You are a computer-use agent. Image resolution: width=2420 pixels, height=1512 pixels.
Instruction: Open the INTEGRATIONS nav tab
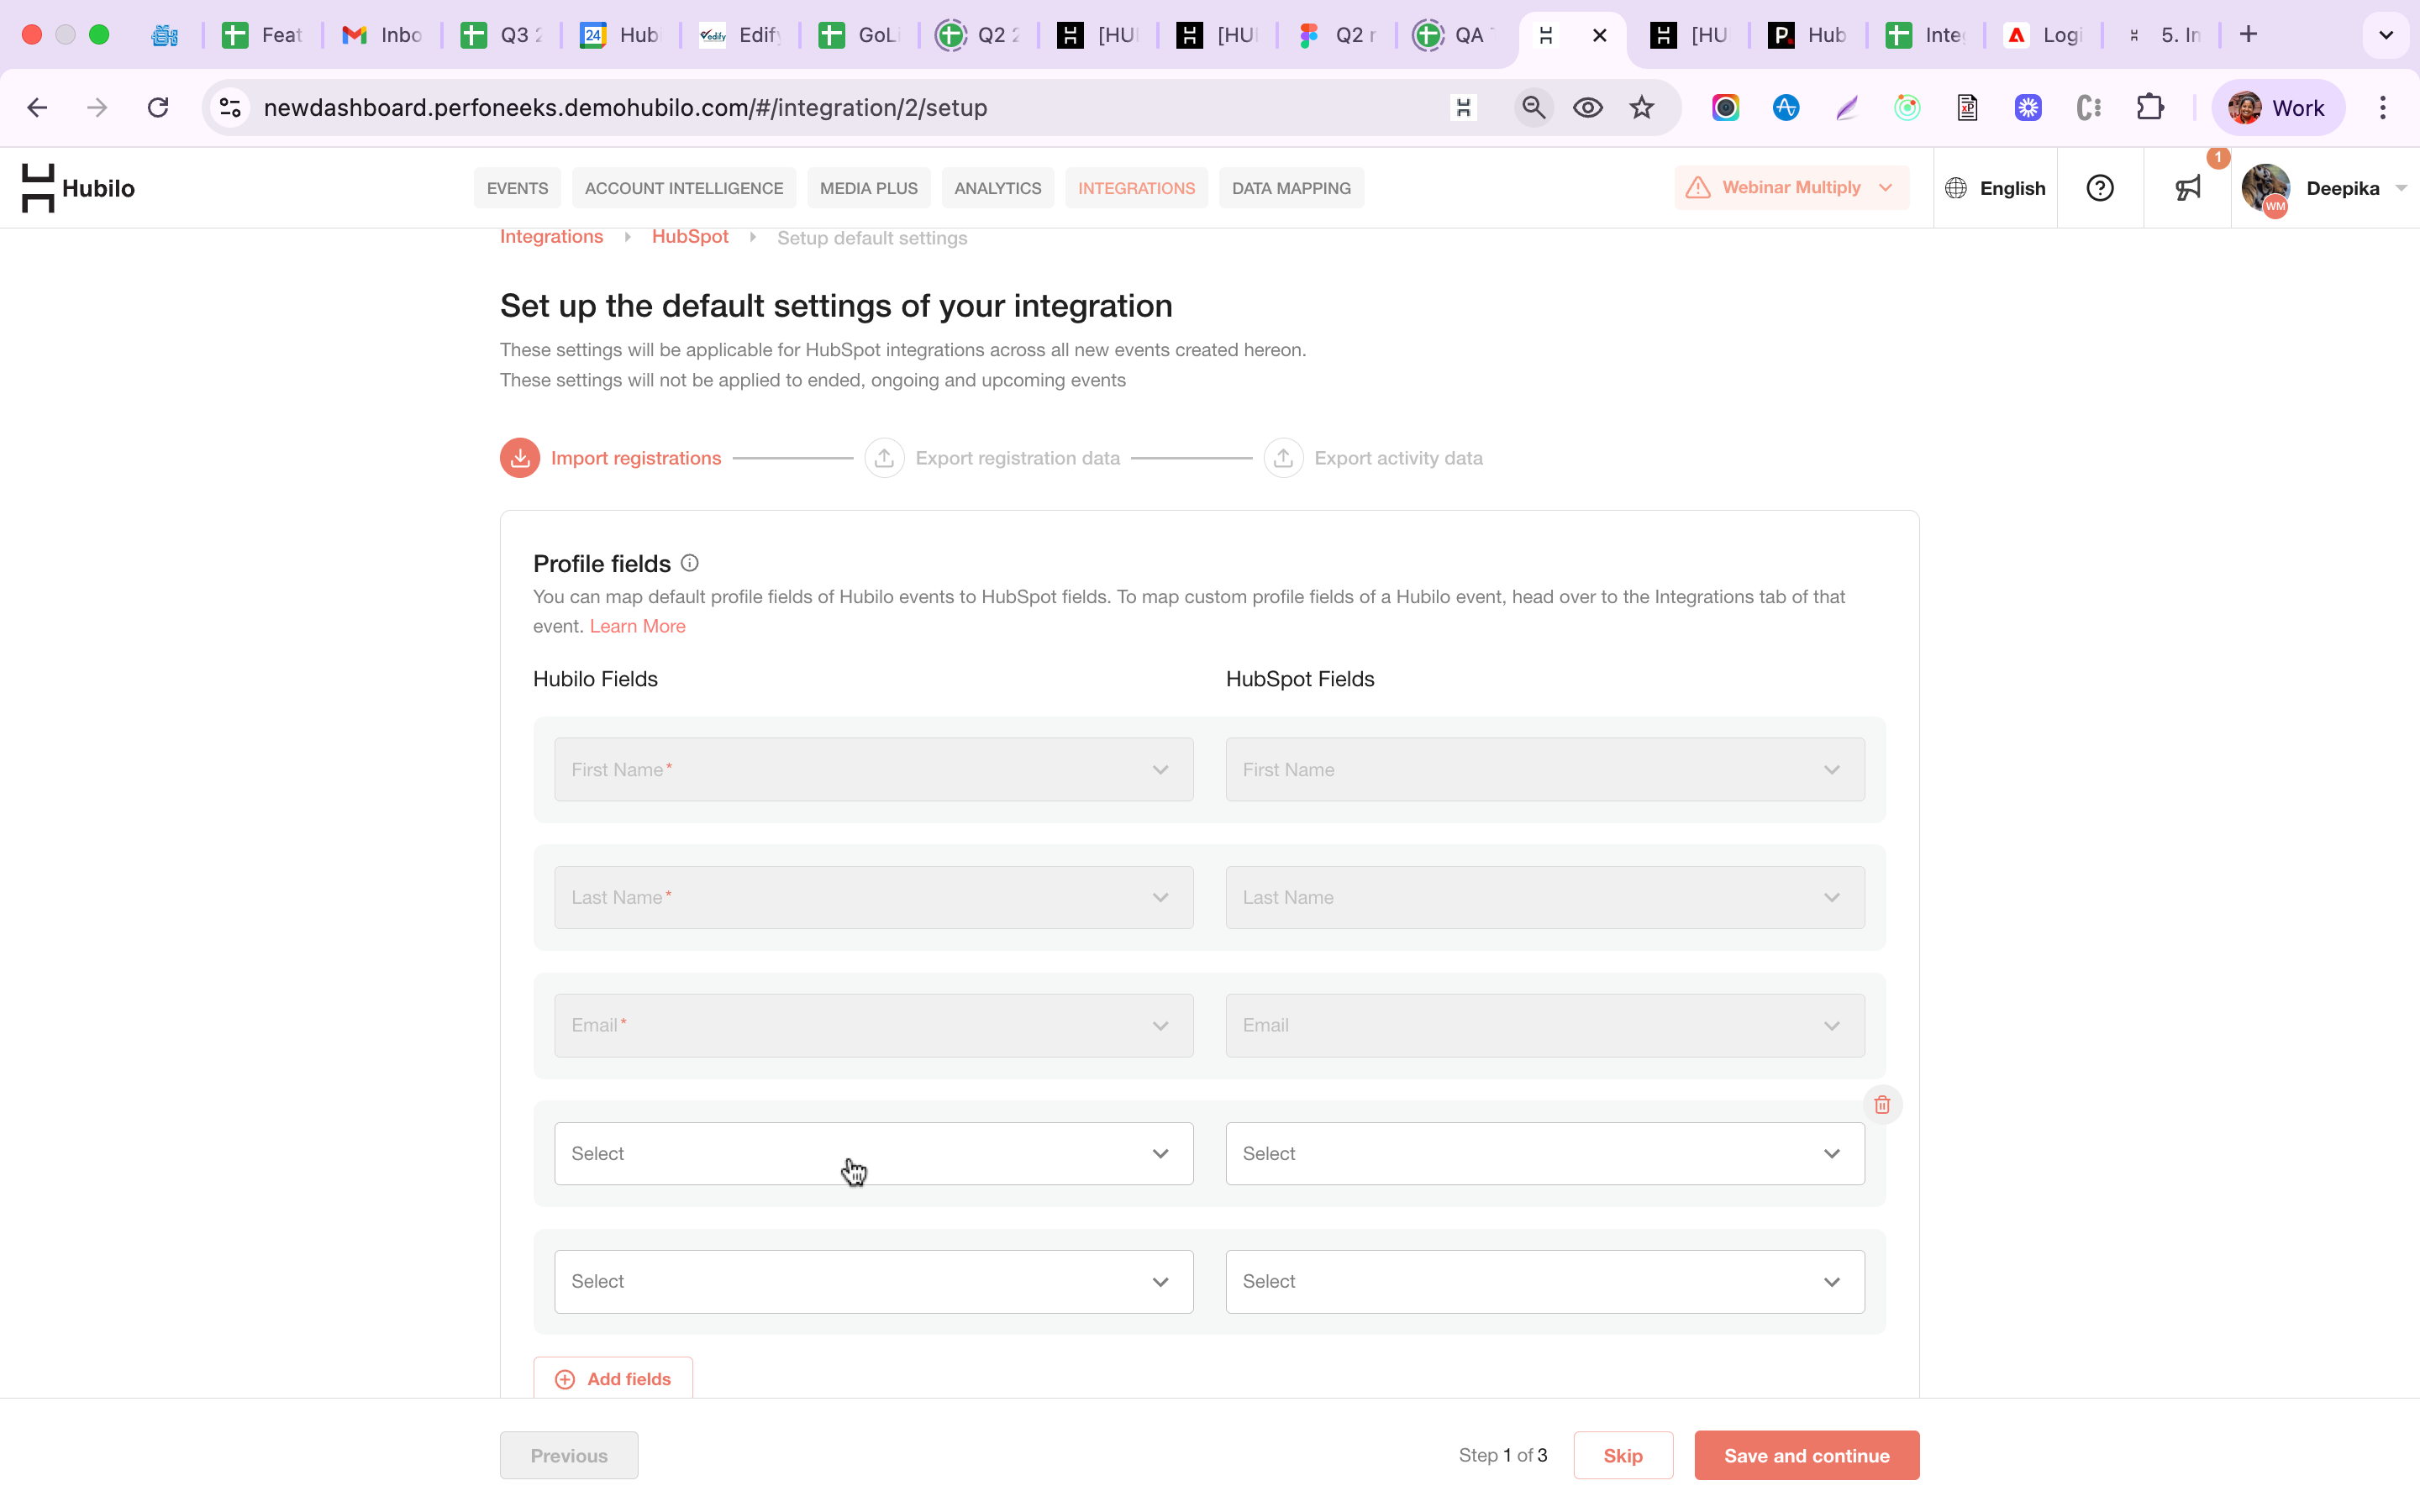[1136, 188]
